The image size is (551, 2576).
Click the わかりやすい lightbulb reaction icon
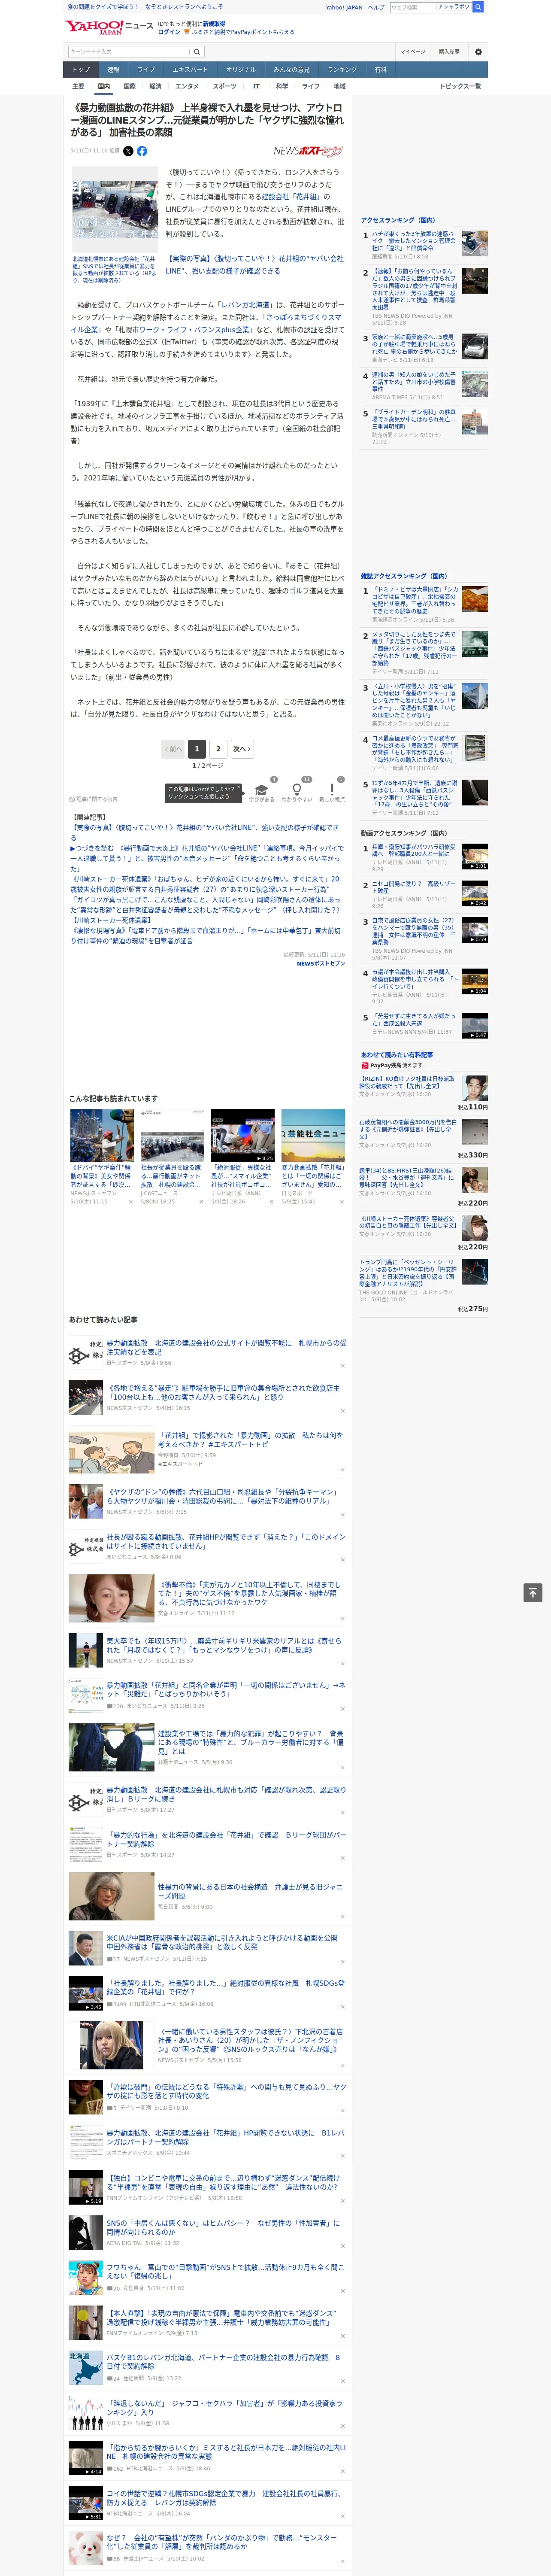297,789
